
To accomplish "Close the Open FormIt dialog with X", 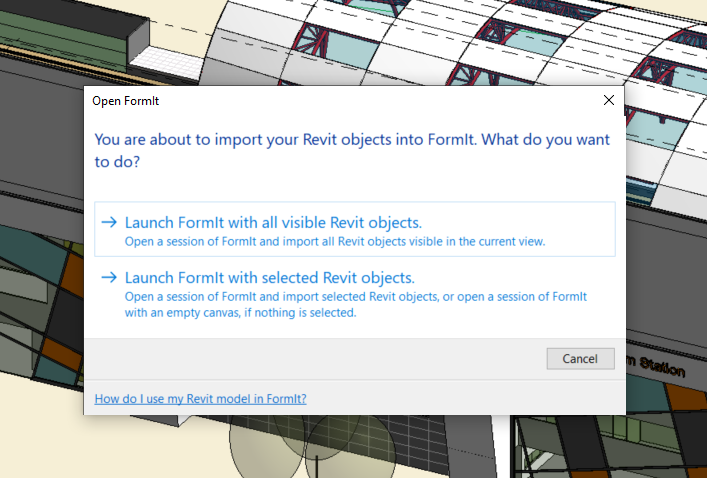I will click(x=609, y=100).
